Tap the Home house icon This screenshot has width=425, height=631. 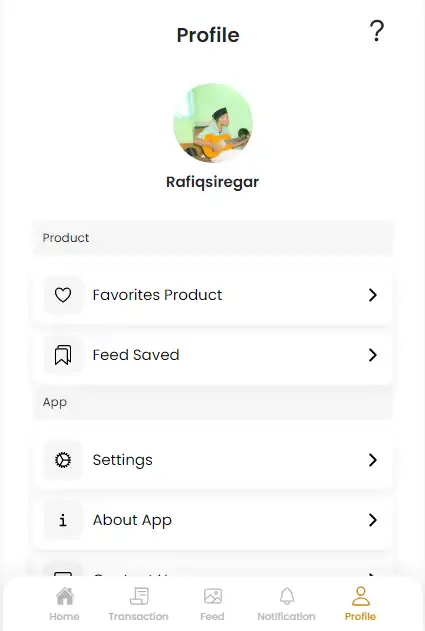point(64,596)
